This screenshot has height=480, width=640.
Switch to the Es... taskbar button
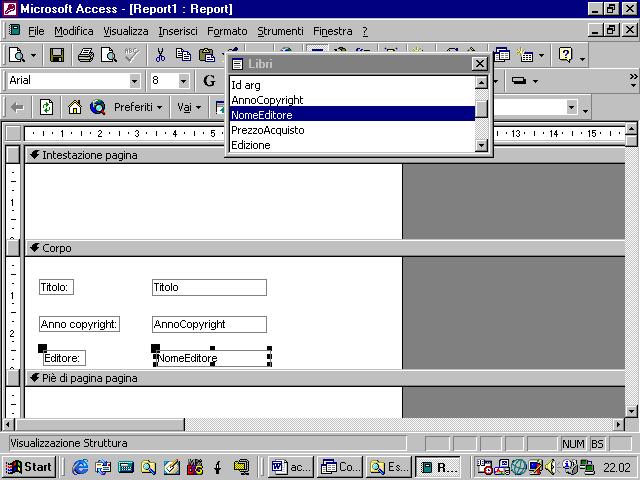point(389,467)
